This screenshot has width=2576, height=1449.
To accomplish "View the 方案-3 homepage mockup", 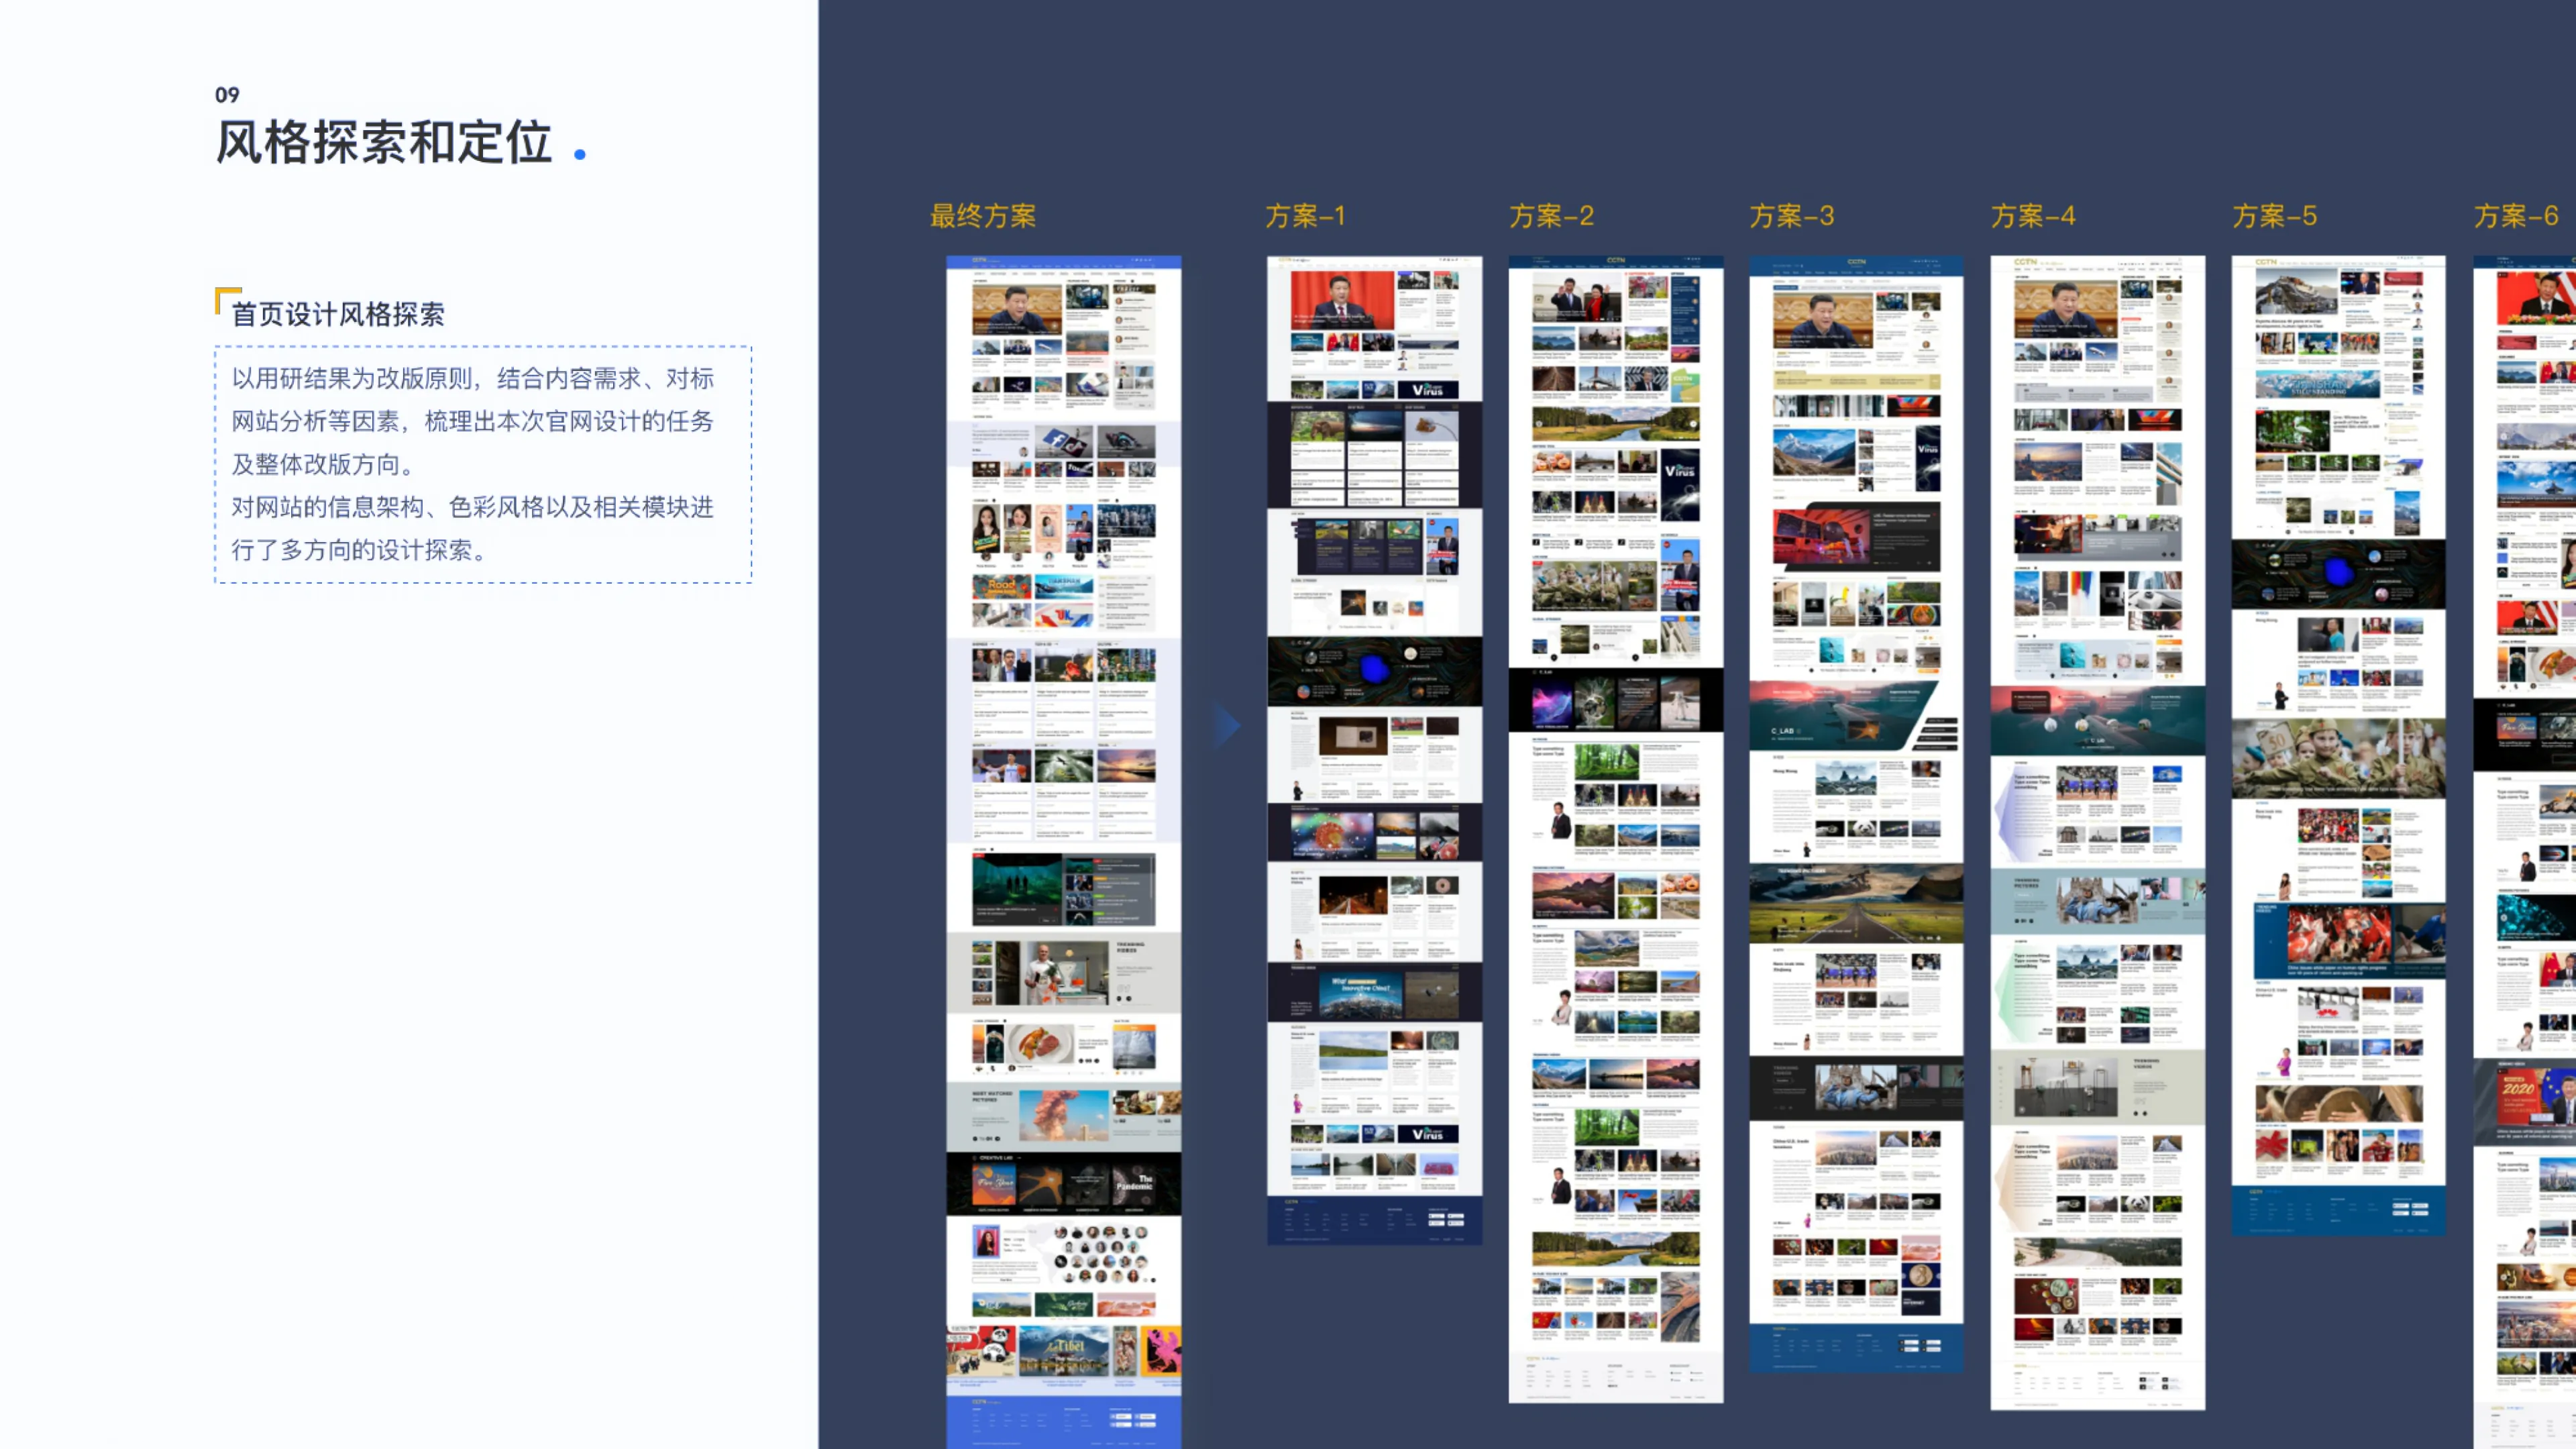I will 1856,814.
